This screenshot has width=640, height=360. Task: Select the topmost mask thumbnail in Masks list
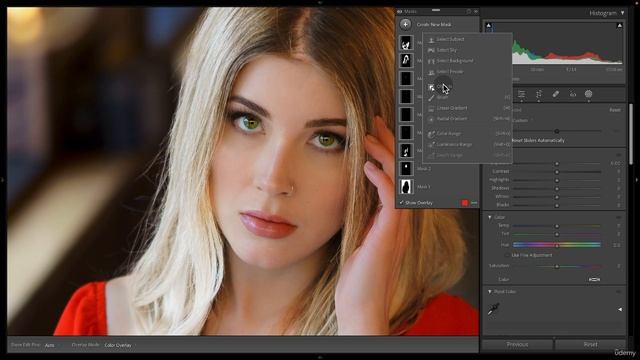[406, 43]
